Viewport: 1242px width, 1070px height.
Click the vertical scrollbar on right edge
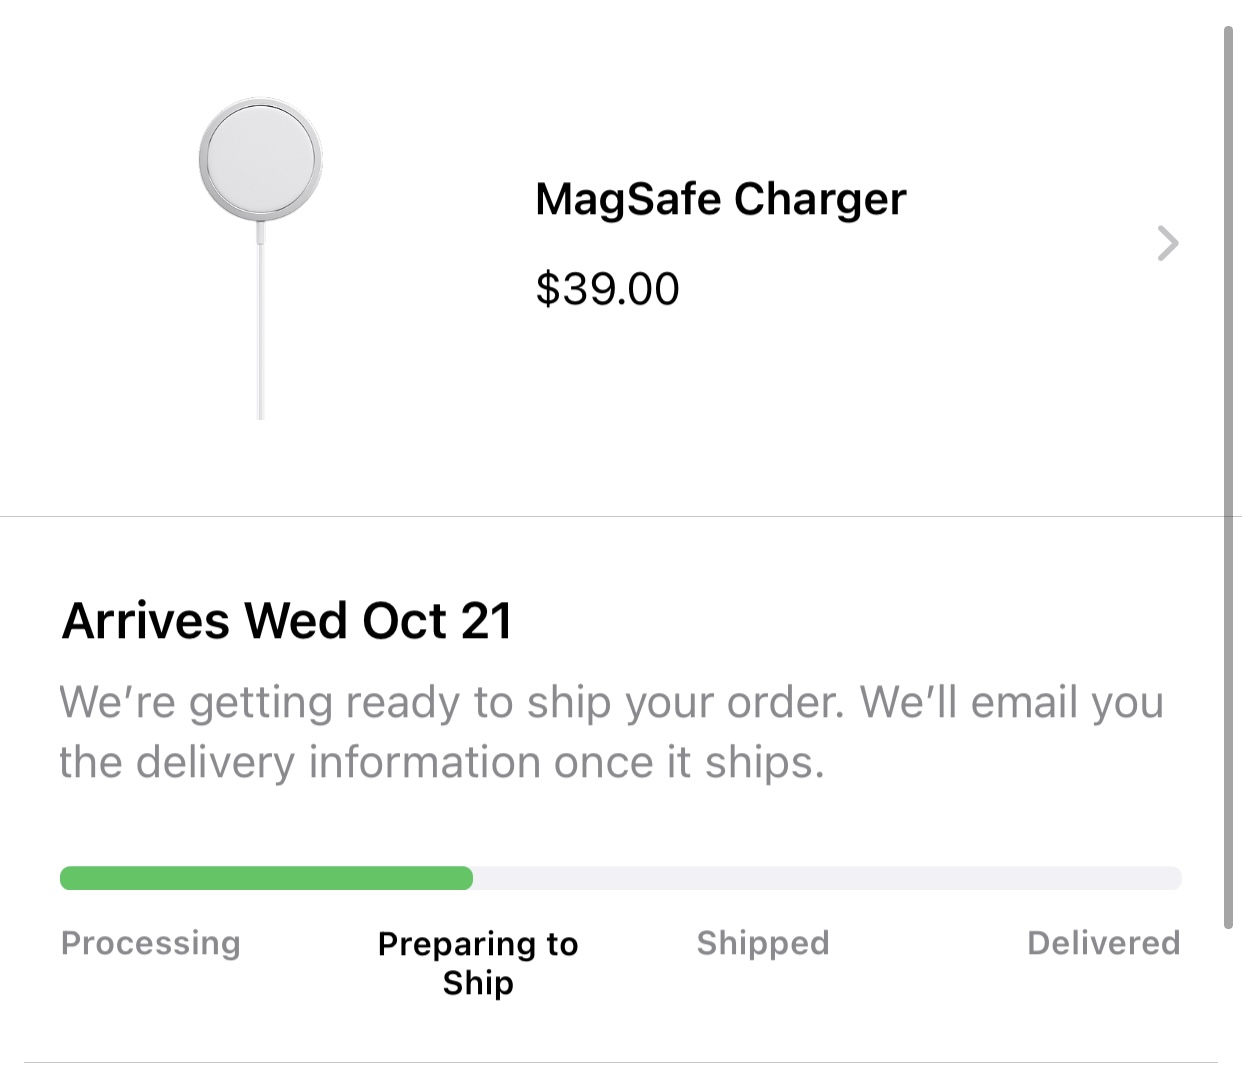(1229, 478)
